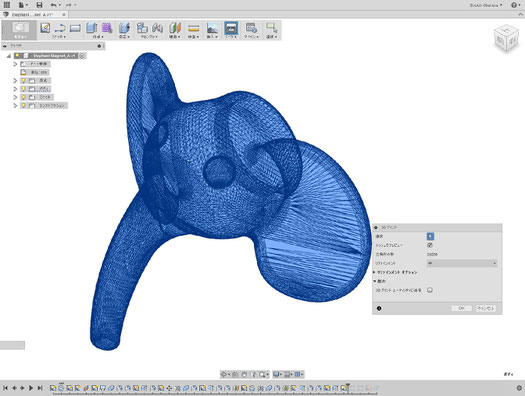Click the Redo arrow

(70, 5)
